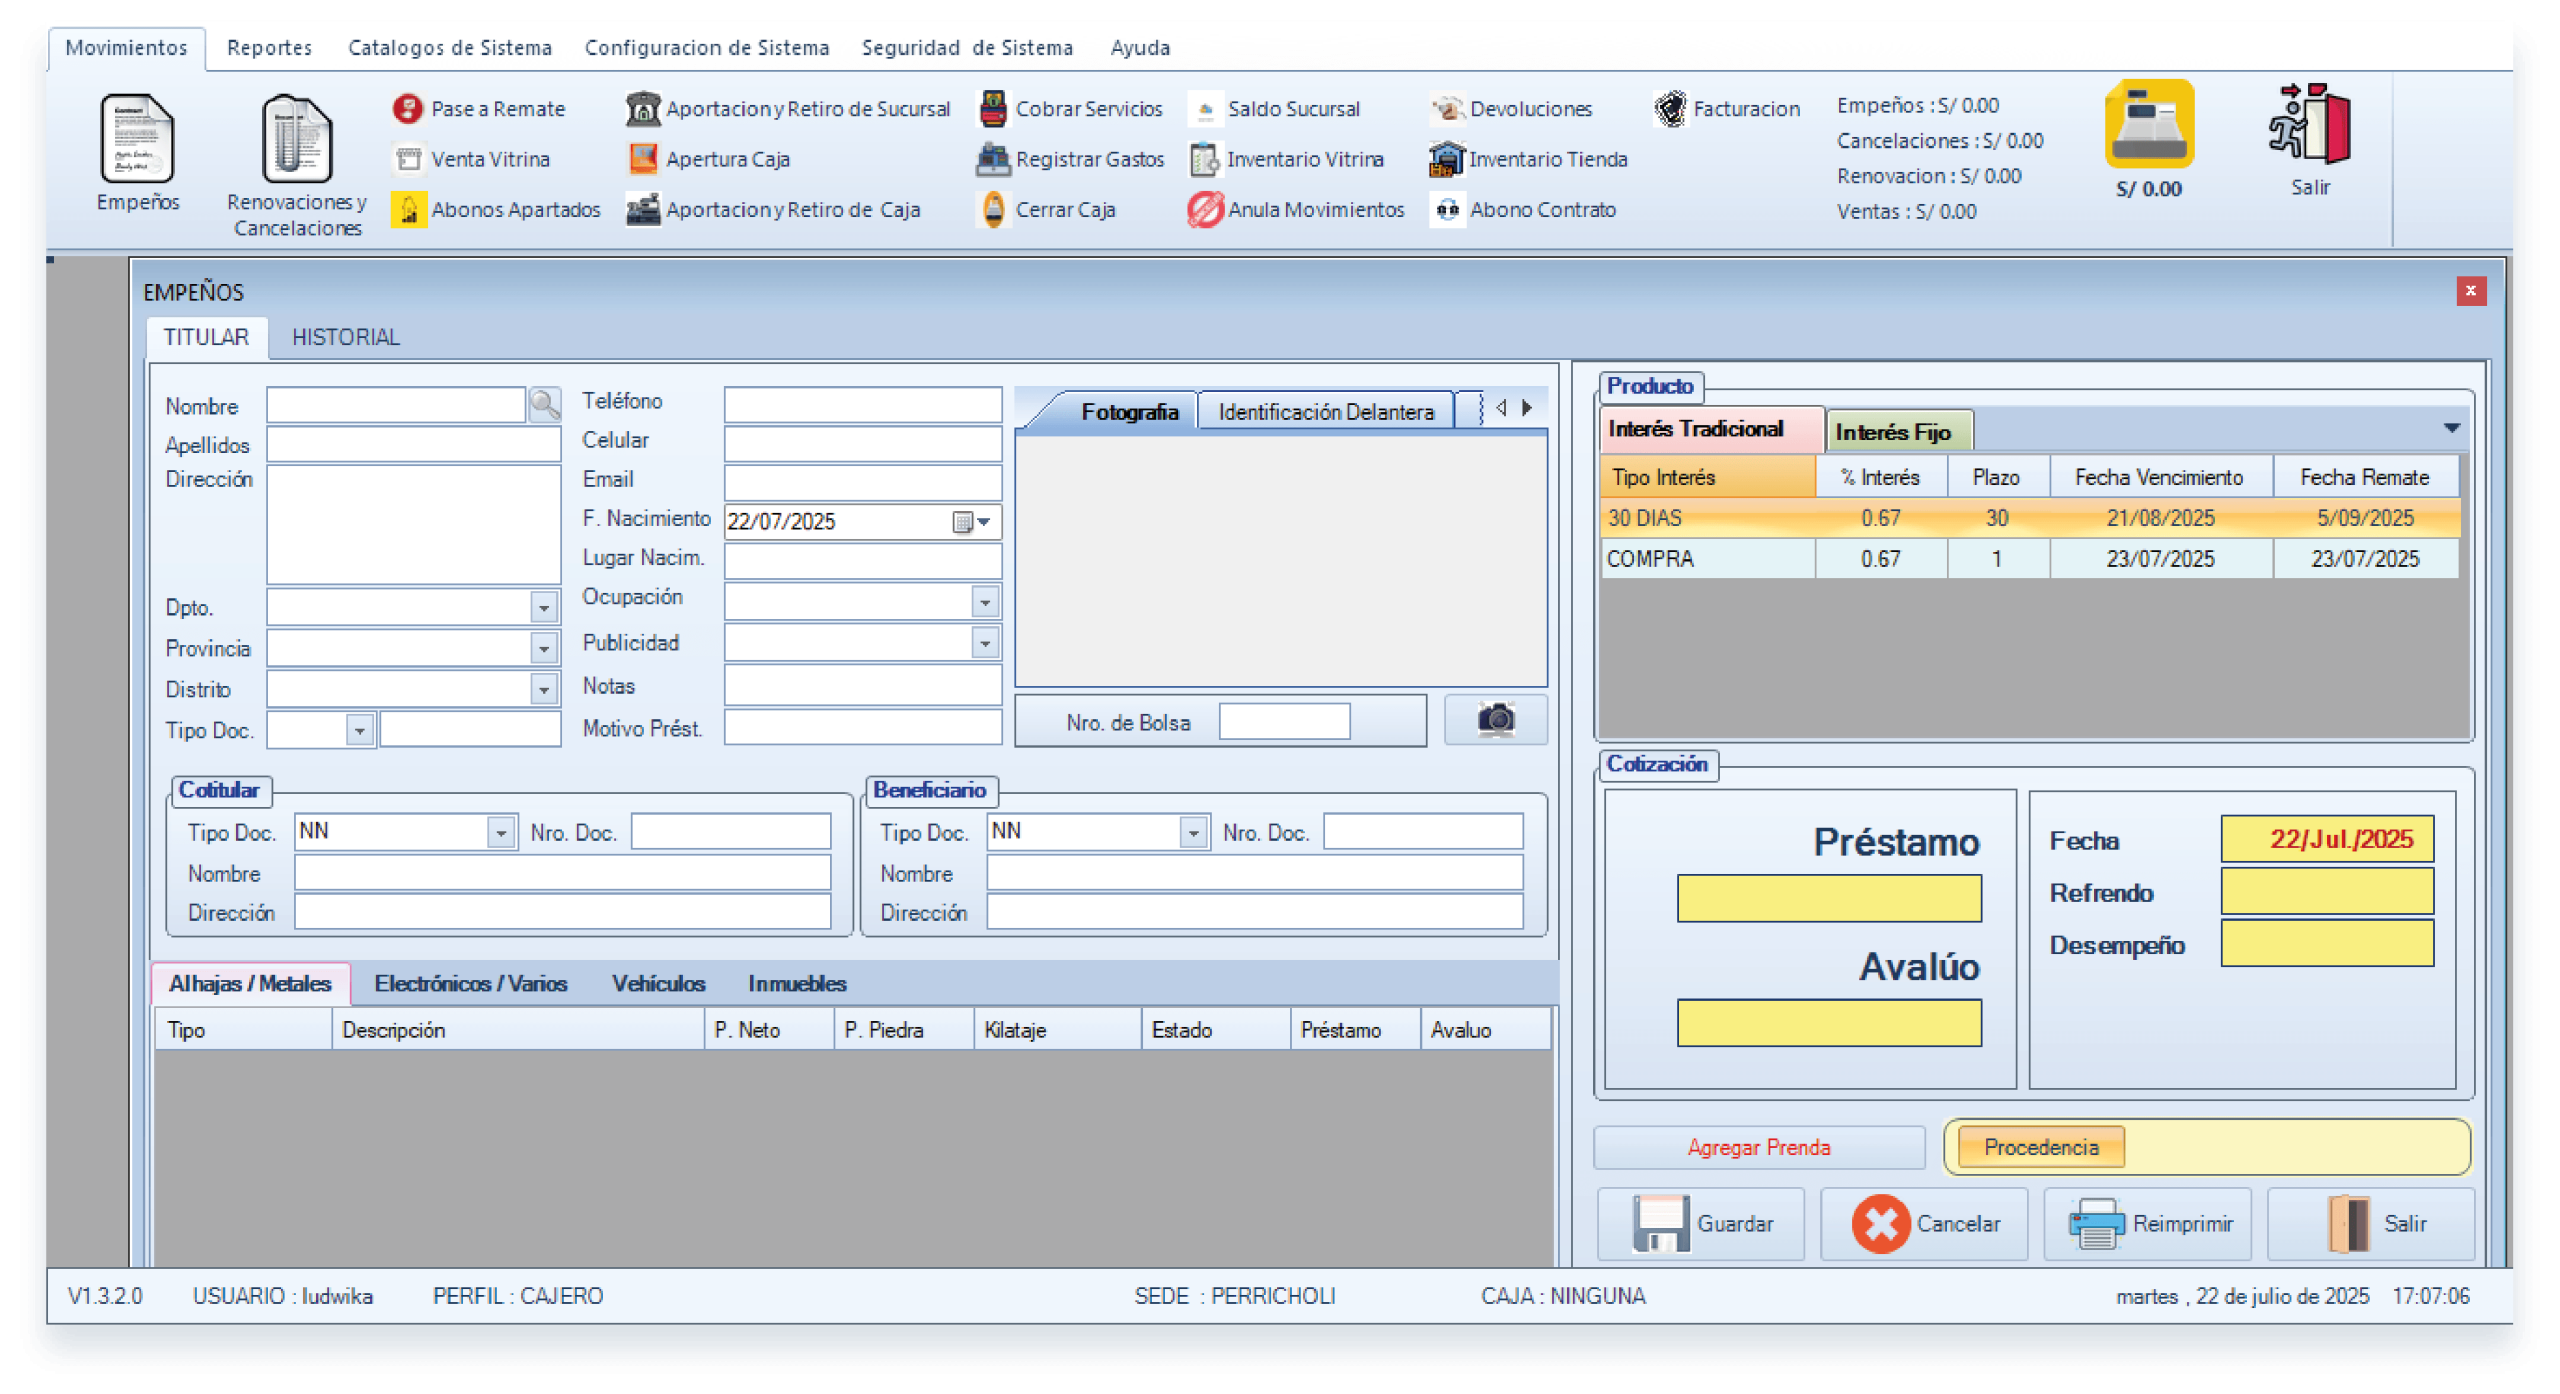The width and height of the screenshot is (2560, 1394).
Task: Click the camera capture button
Action: [1495, 720]
